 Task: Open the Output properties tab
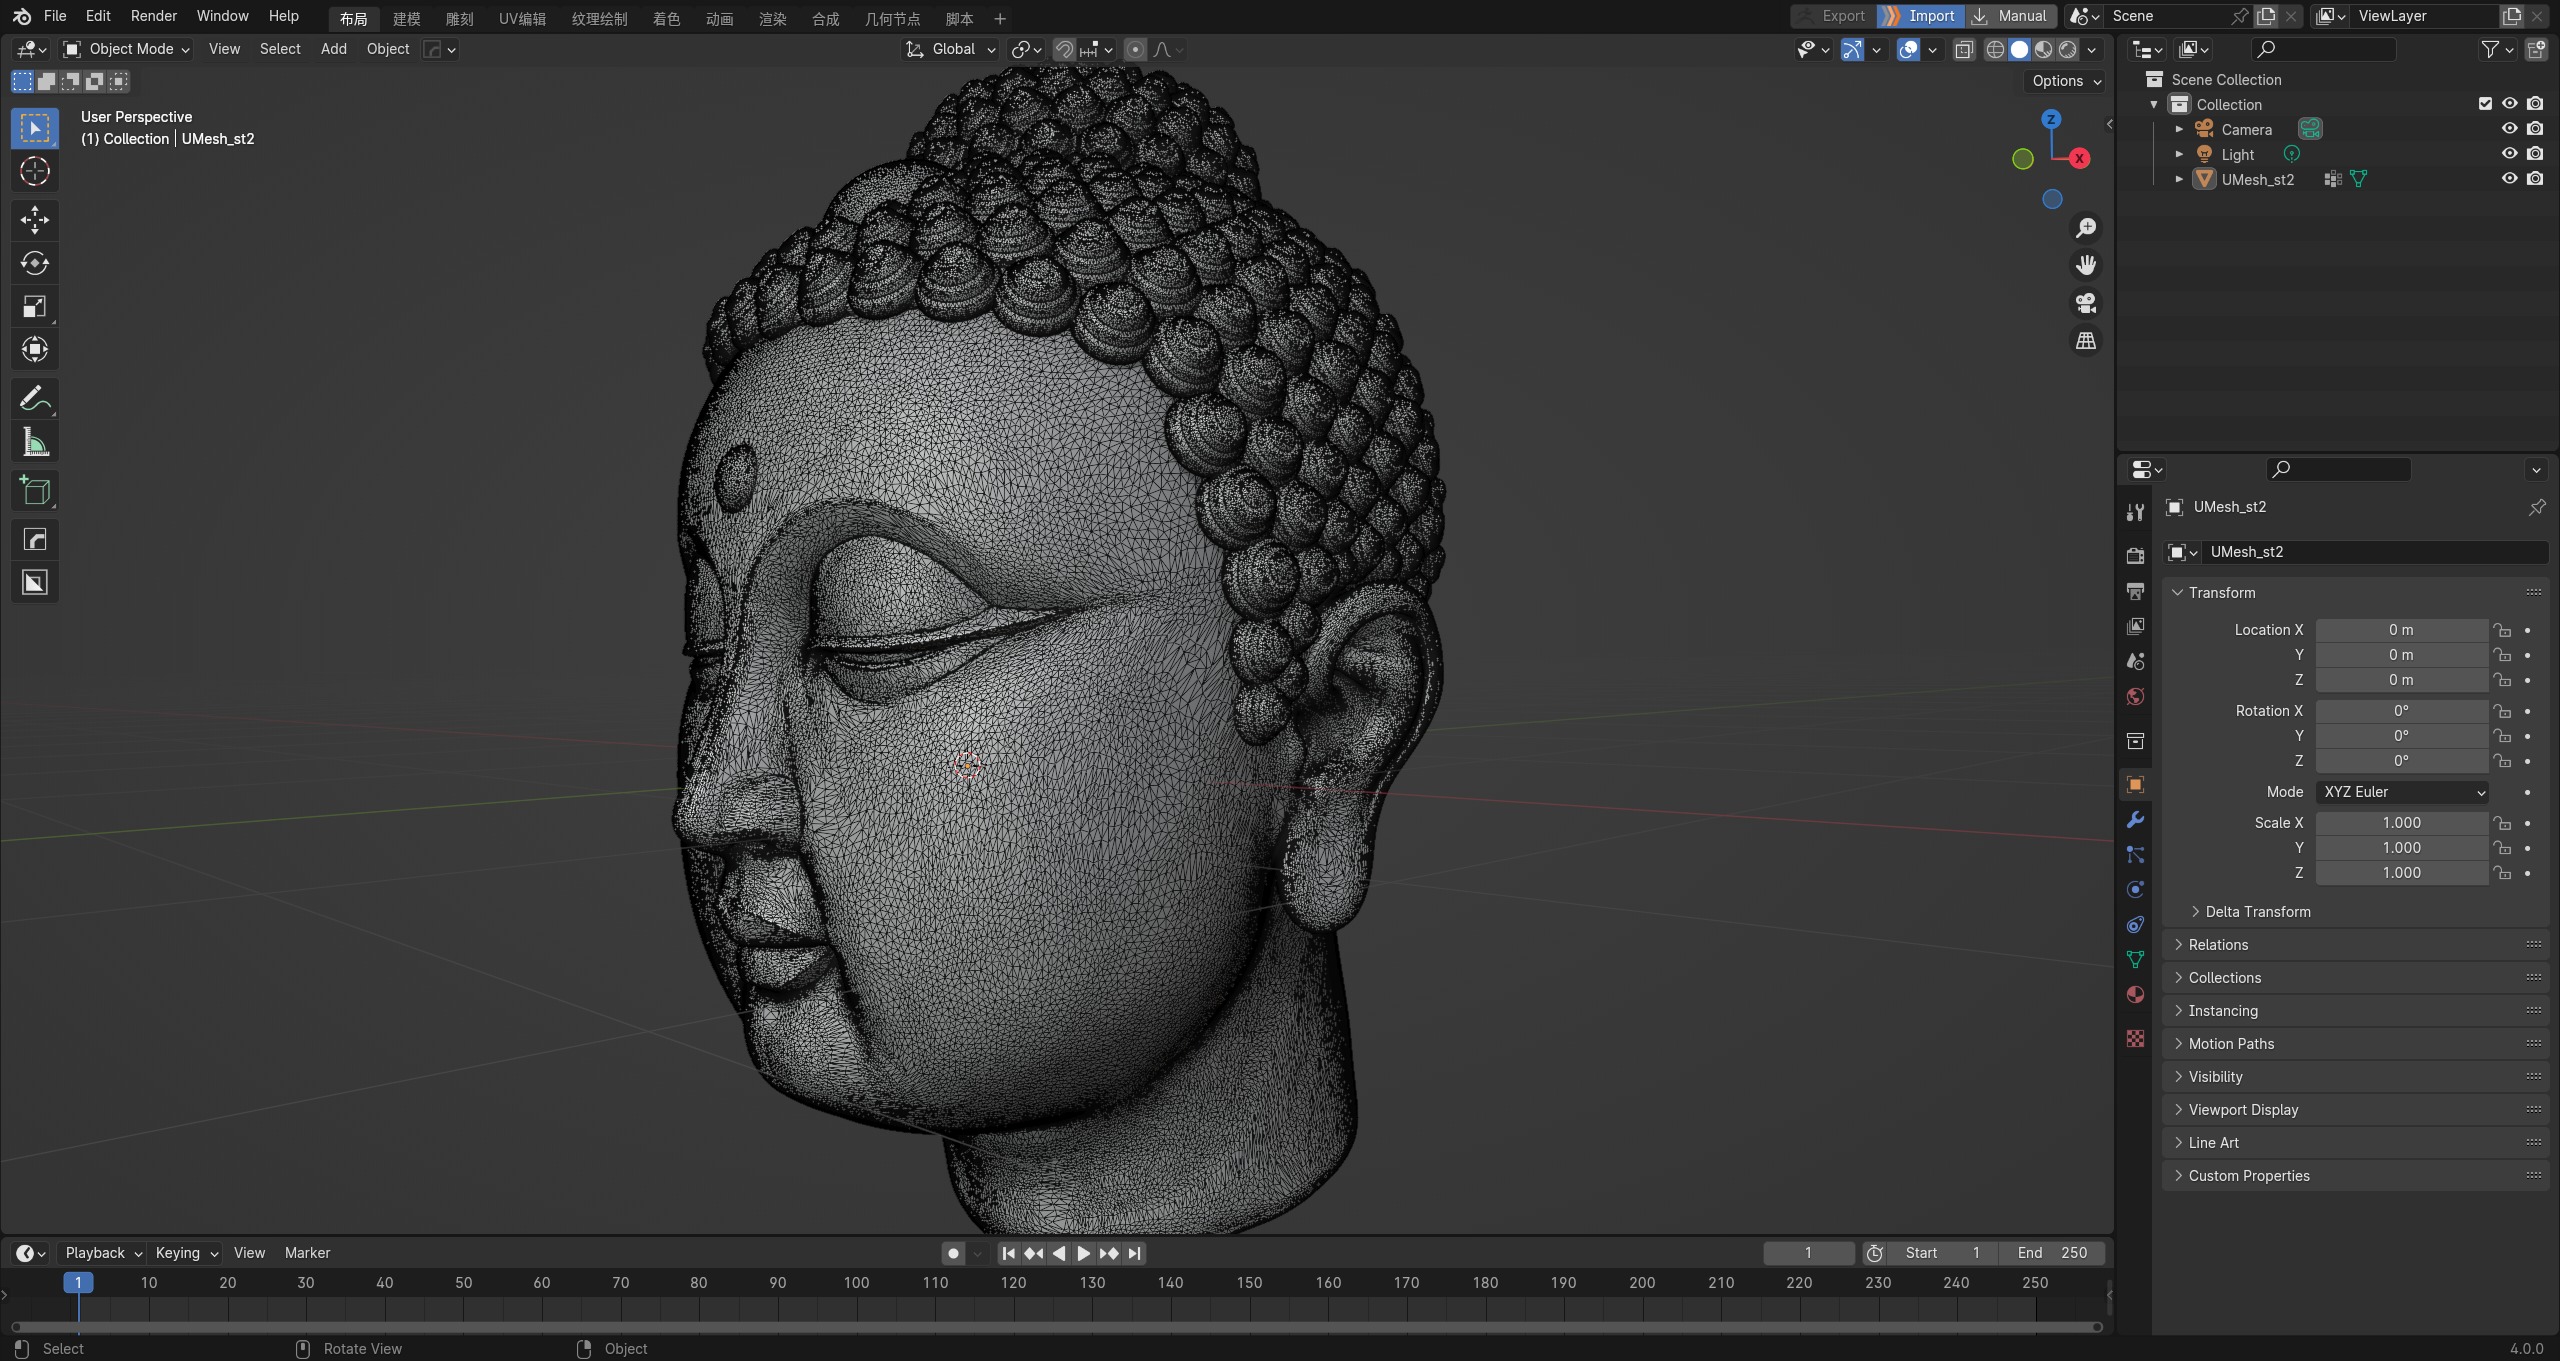2135,591
